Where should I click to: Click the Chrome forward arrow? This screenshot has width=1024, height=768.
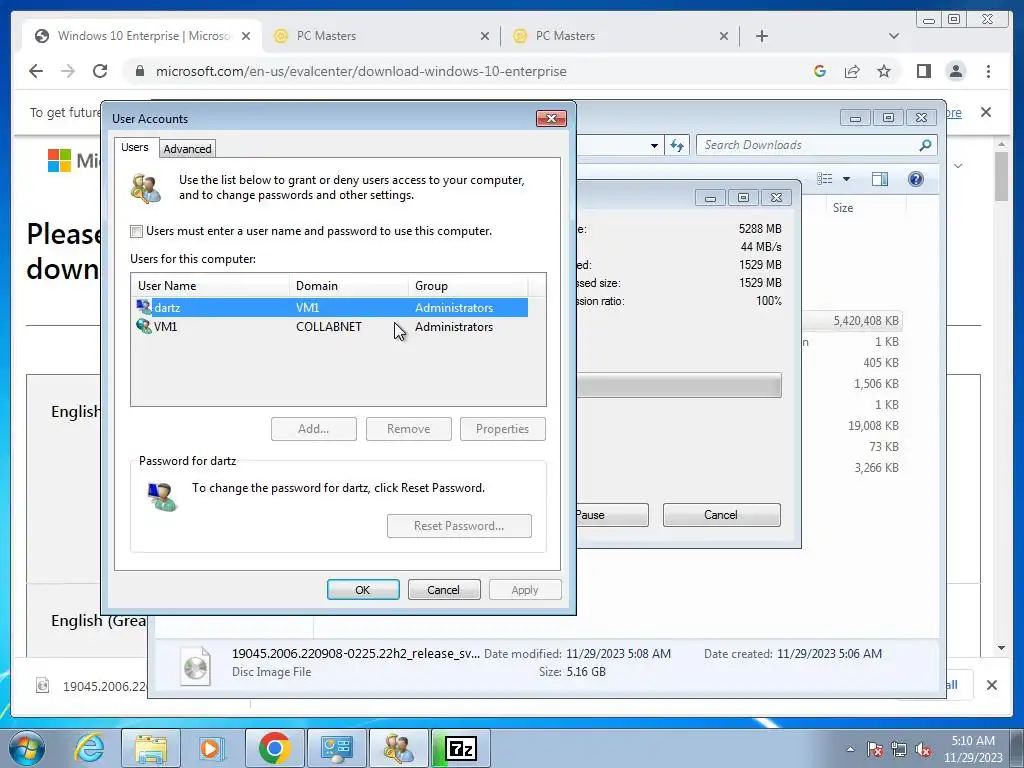68,71
